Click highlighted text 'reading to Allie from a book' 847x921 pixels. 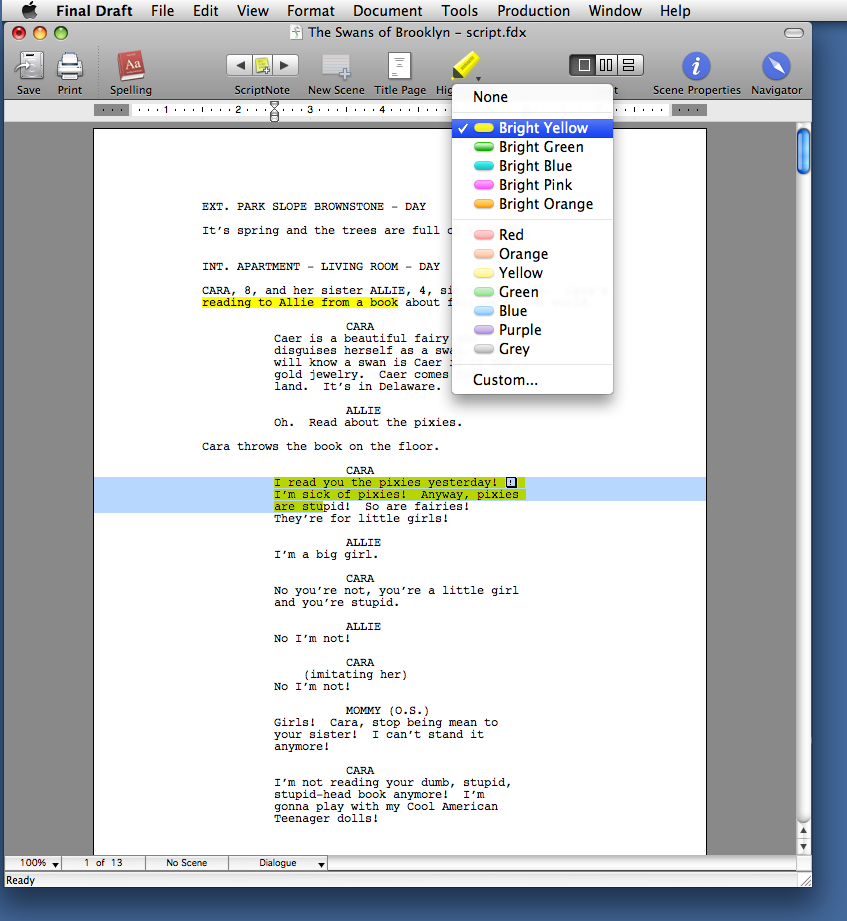pyautogui.click(x=300, y=302)
